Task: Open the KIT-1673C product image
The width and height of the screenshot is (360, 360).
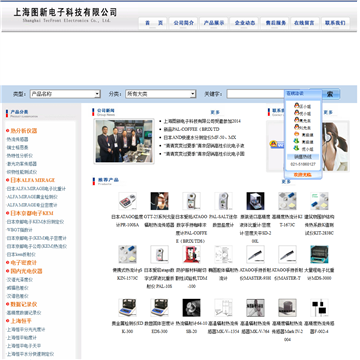Action: [287, 201]
